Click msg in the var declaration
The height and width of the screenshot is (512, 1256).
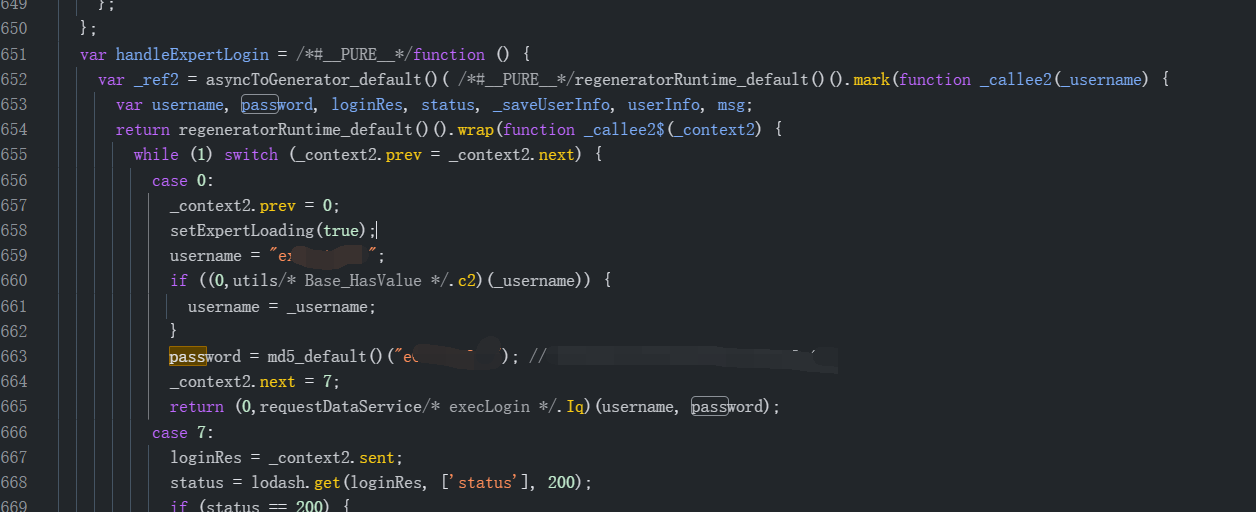tap(733, 104)
